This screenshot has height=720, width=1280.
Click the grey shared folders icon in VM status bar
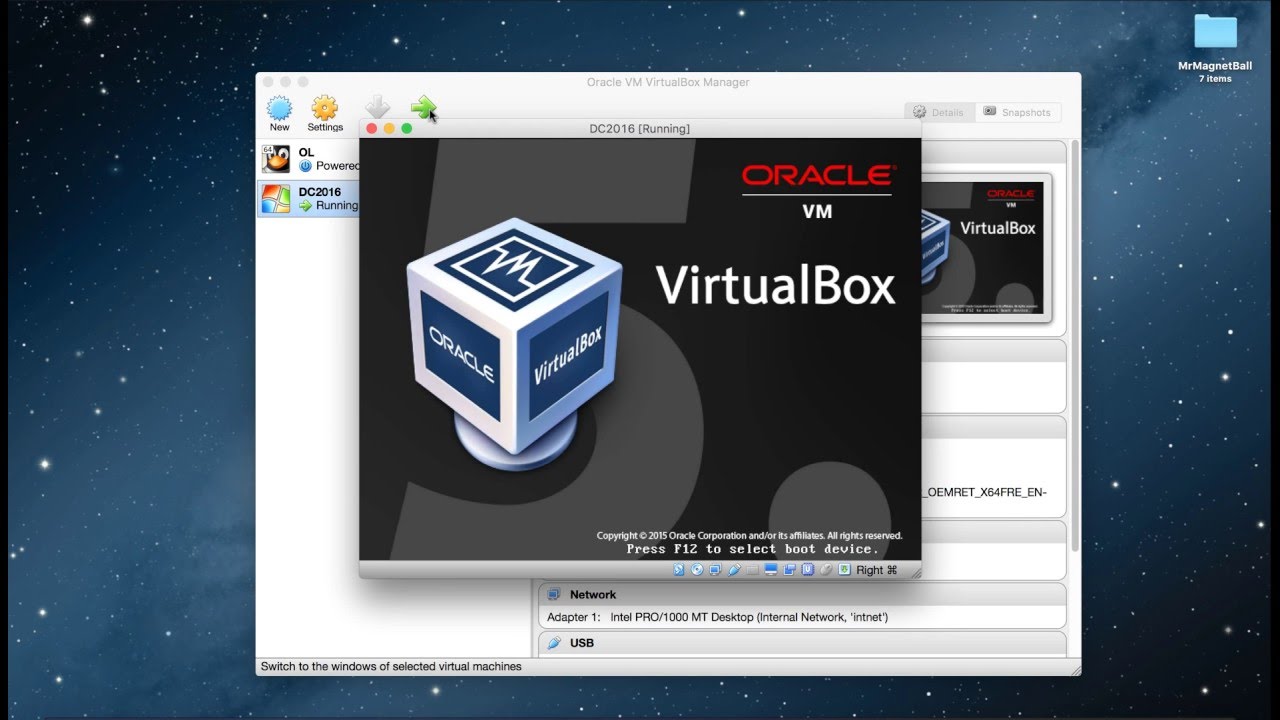tap(753, 570)
